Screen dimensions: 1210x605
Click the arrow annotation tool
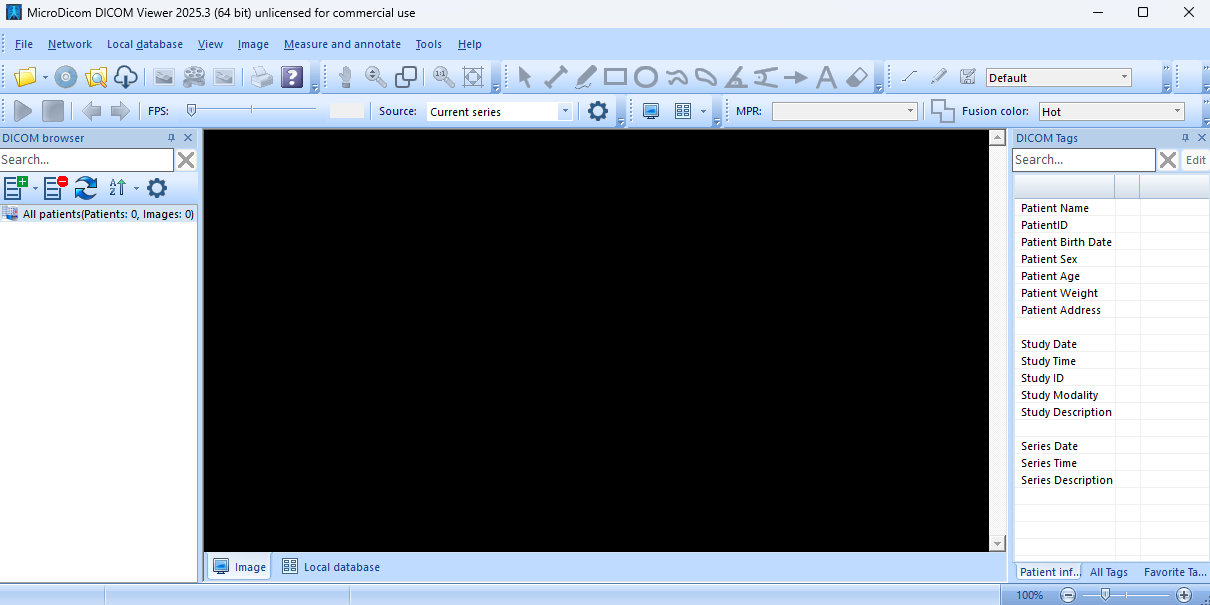pyautogui.click(x=796, y=77)
